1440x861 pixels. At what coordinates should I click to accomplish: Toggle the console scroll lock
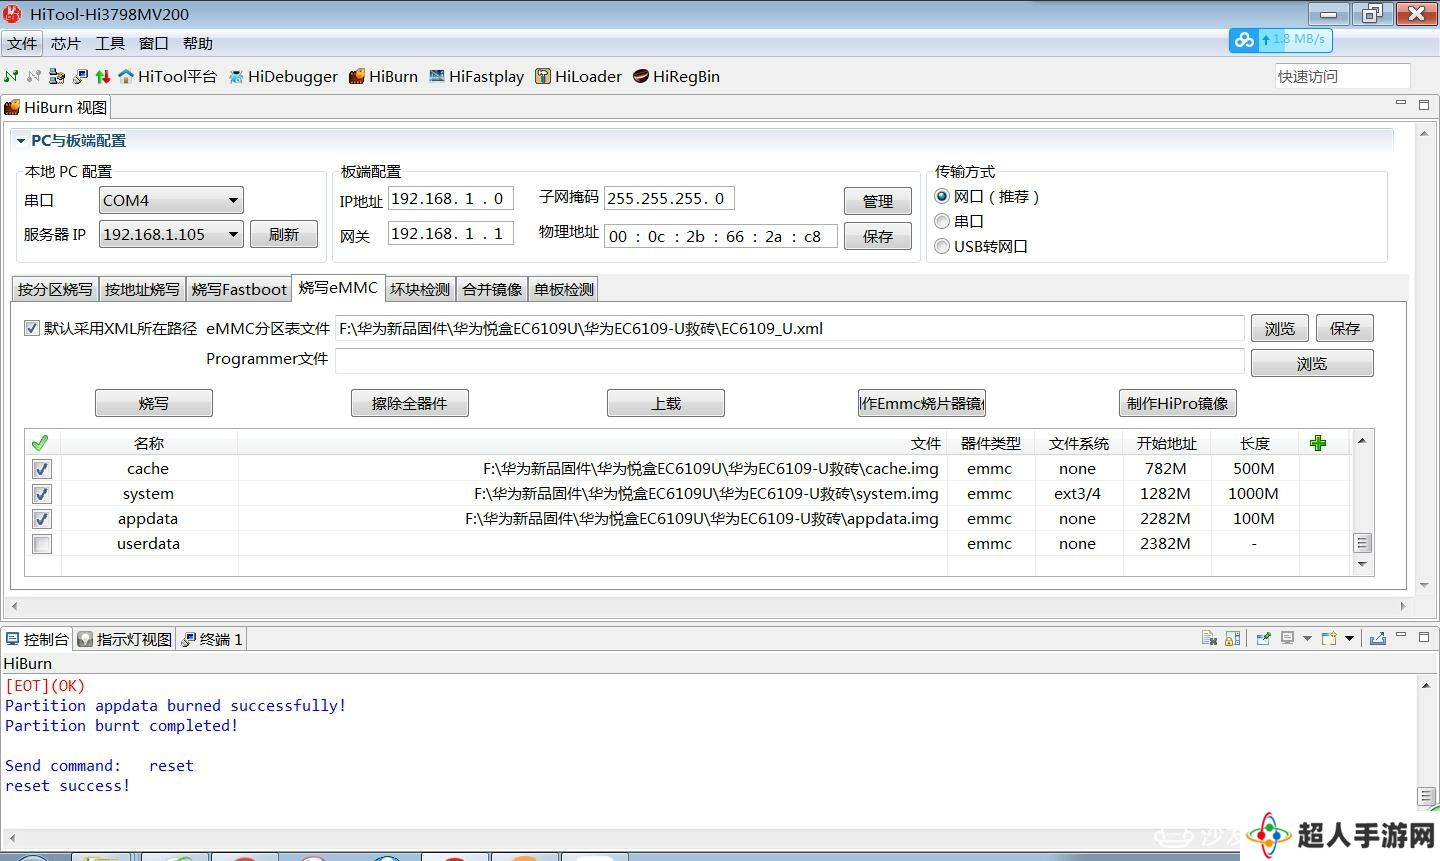[x=1233, y=638]
